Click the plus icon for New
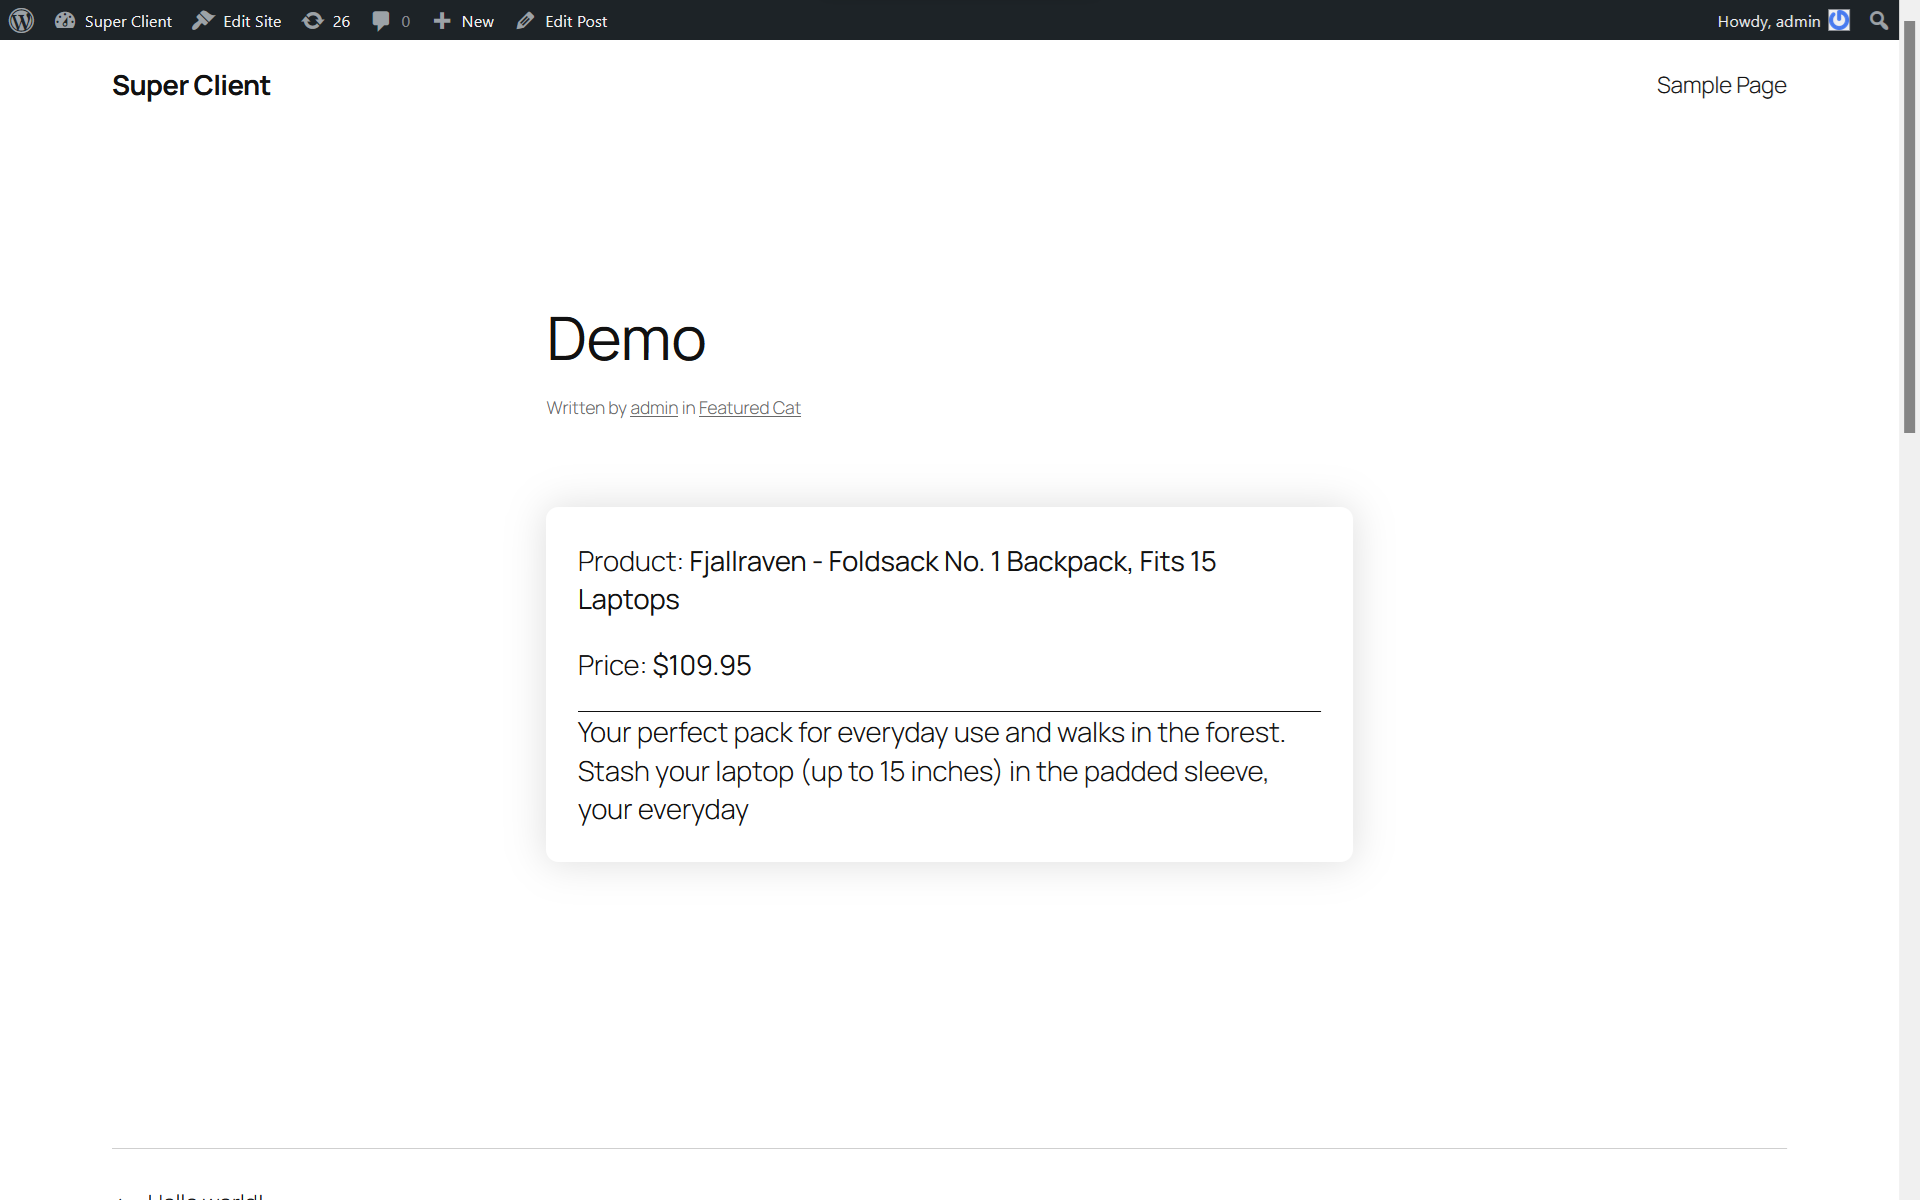 [442, 20]
